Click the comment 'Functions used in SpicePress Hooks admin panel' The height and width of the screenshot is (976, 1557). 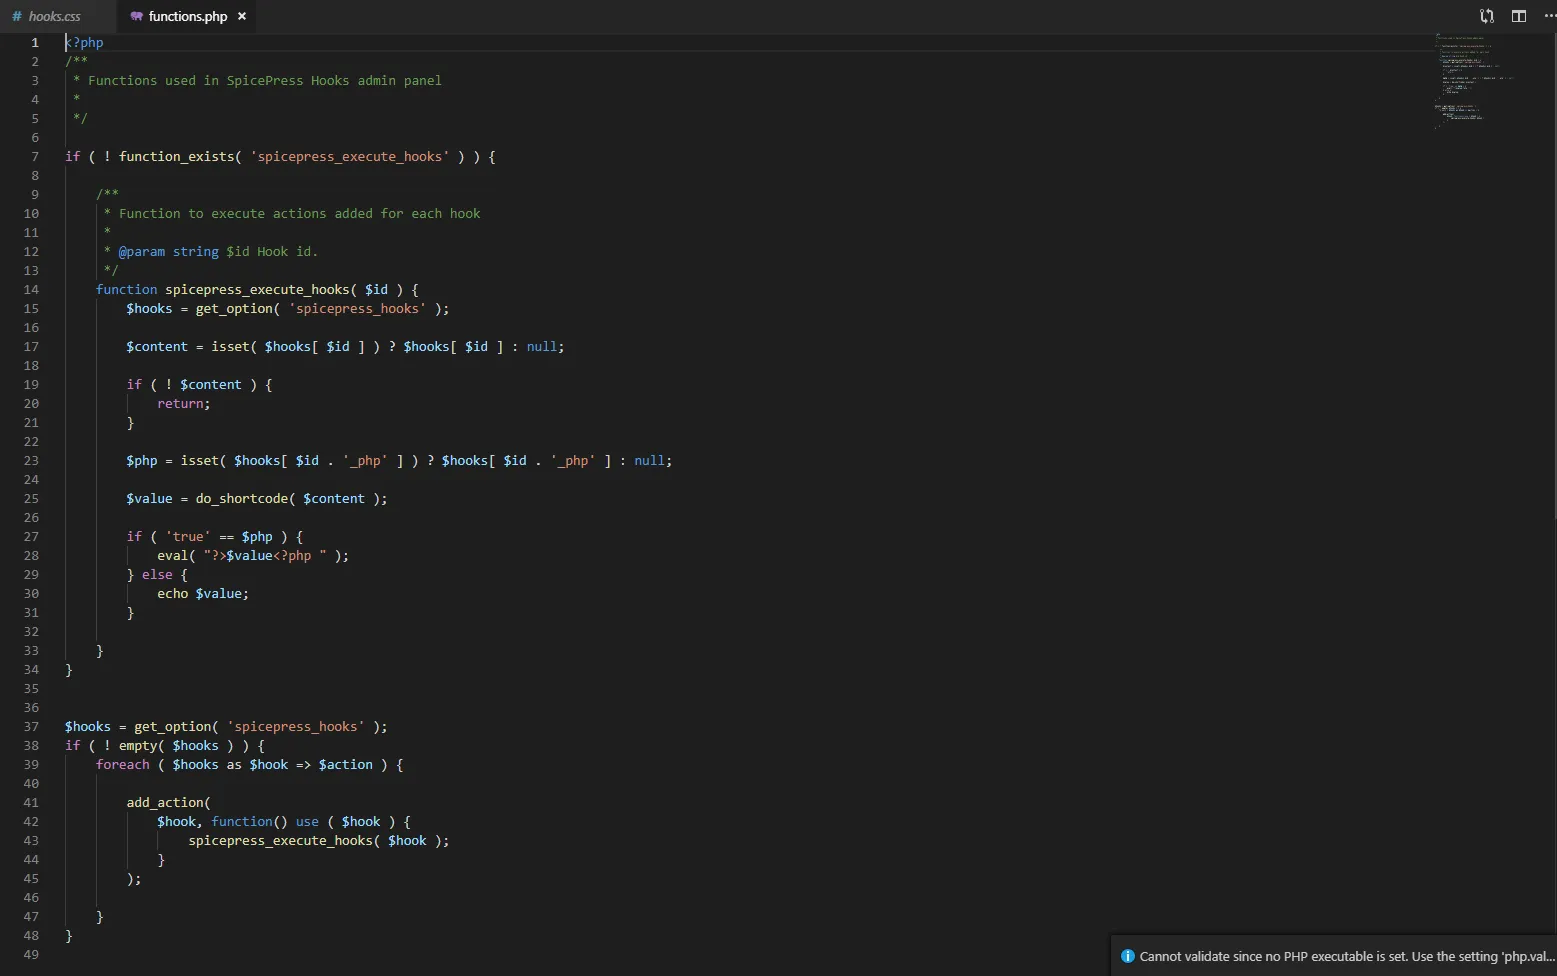click(265, 80)
